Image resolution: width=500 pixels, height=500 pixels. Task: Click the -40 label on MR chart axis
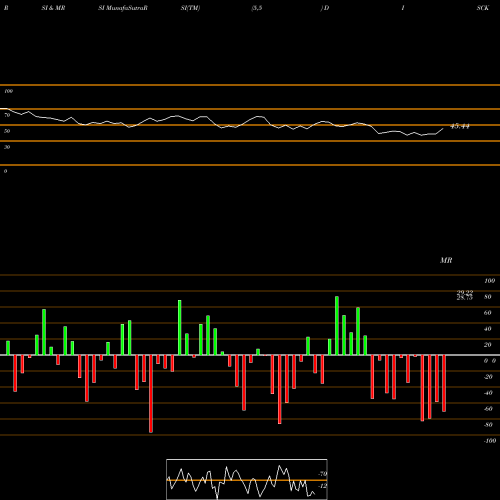coord(488,393)
